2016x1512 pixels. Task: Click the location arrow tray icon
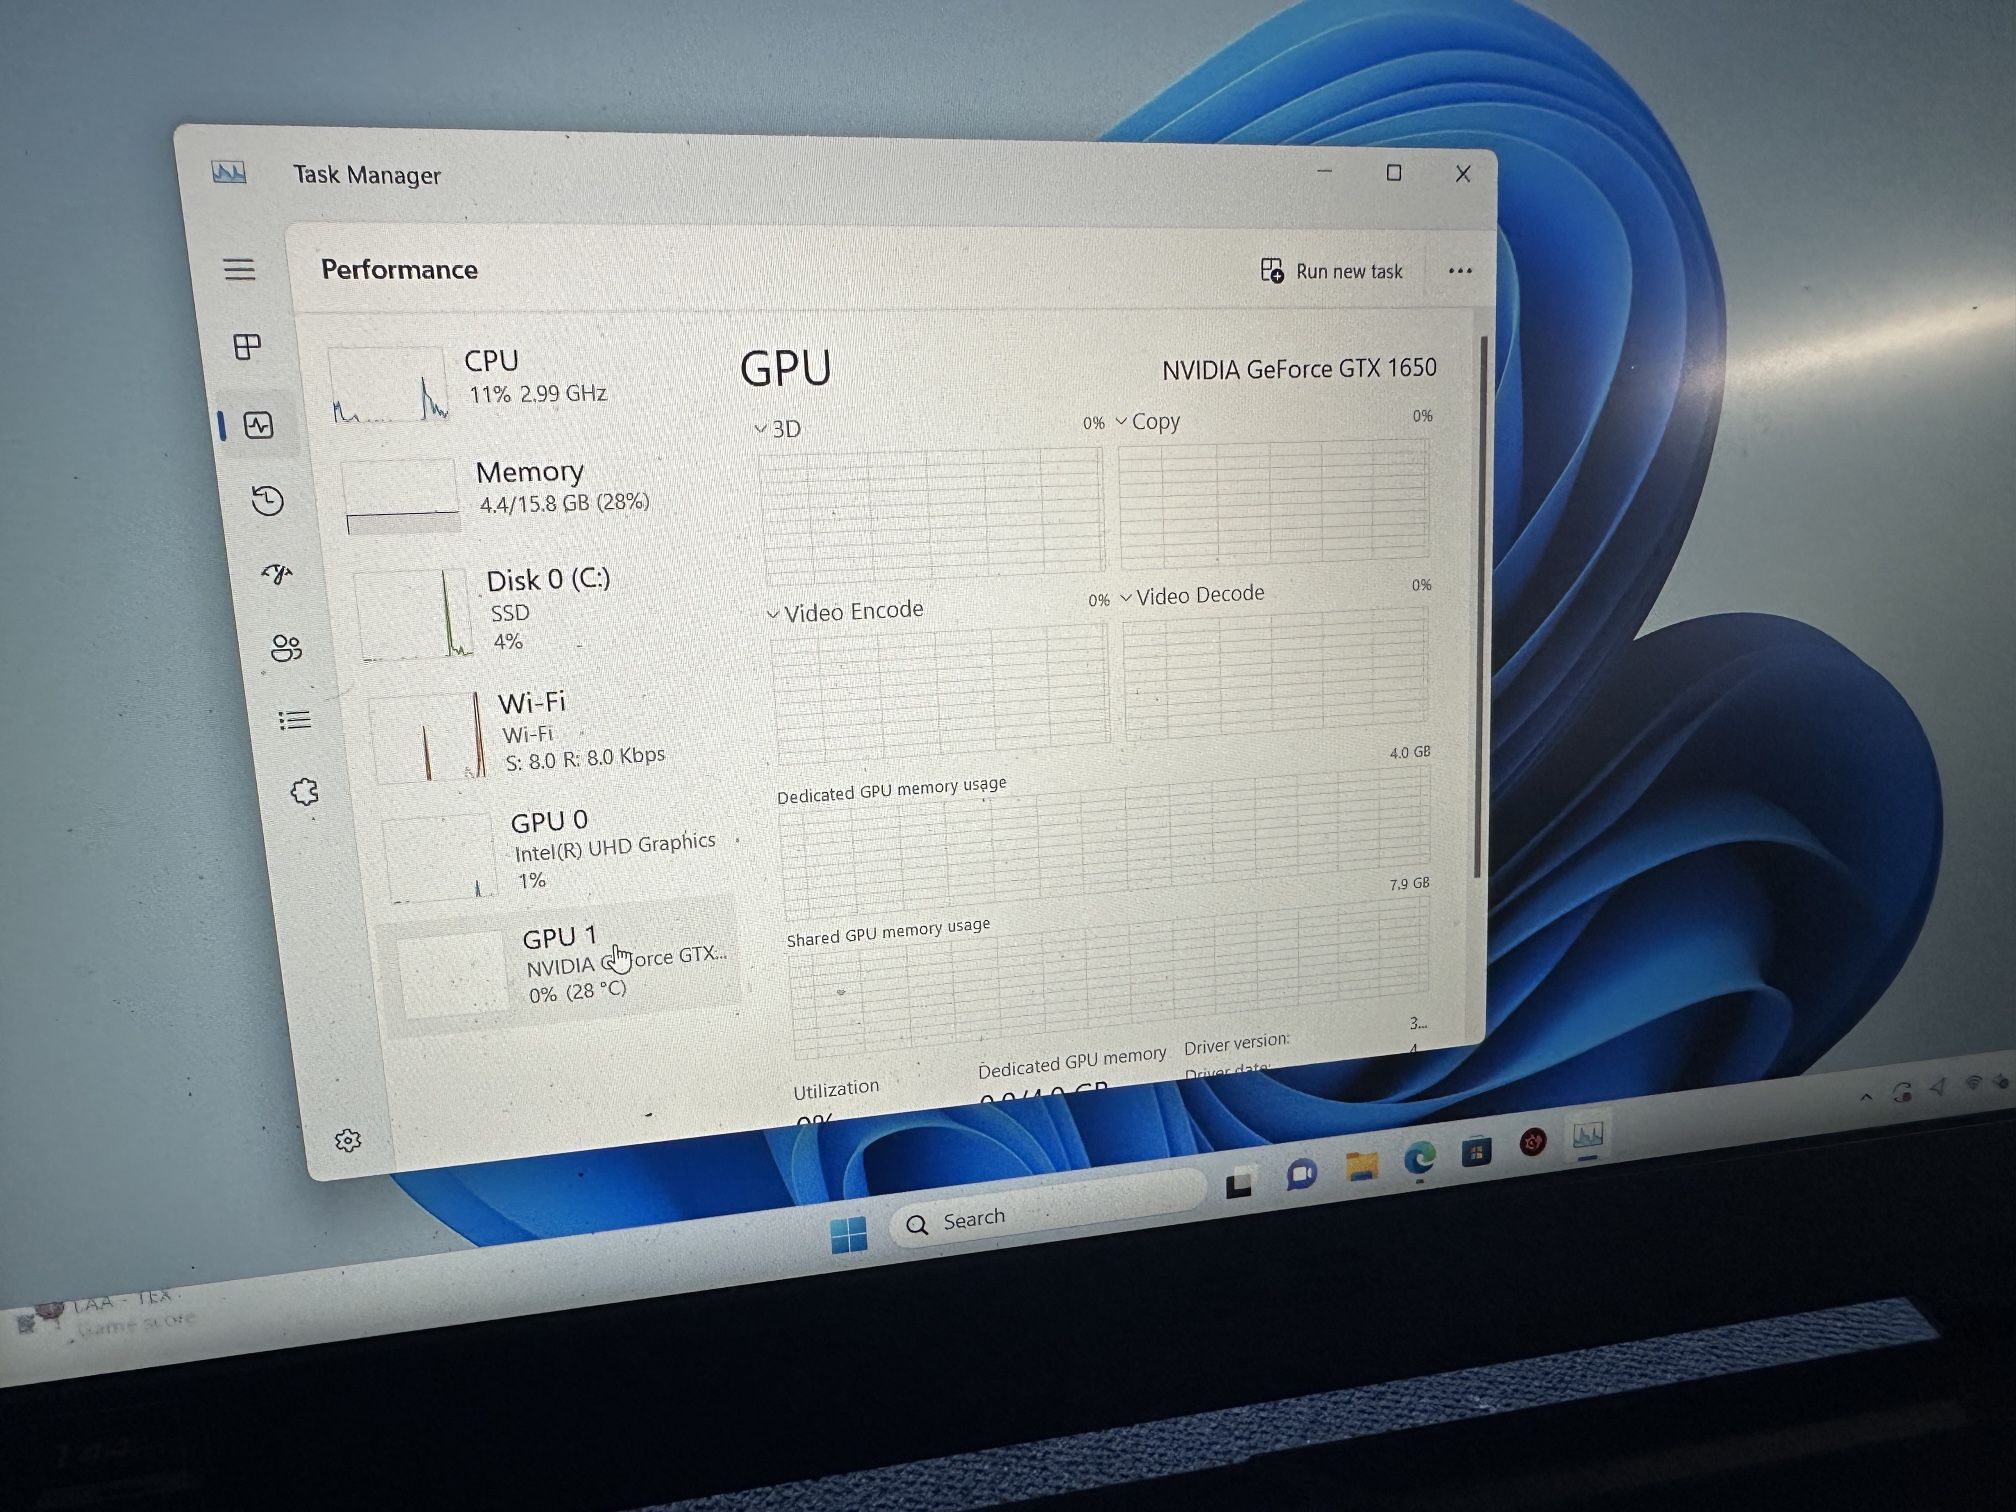[1939, 1087]
